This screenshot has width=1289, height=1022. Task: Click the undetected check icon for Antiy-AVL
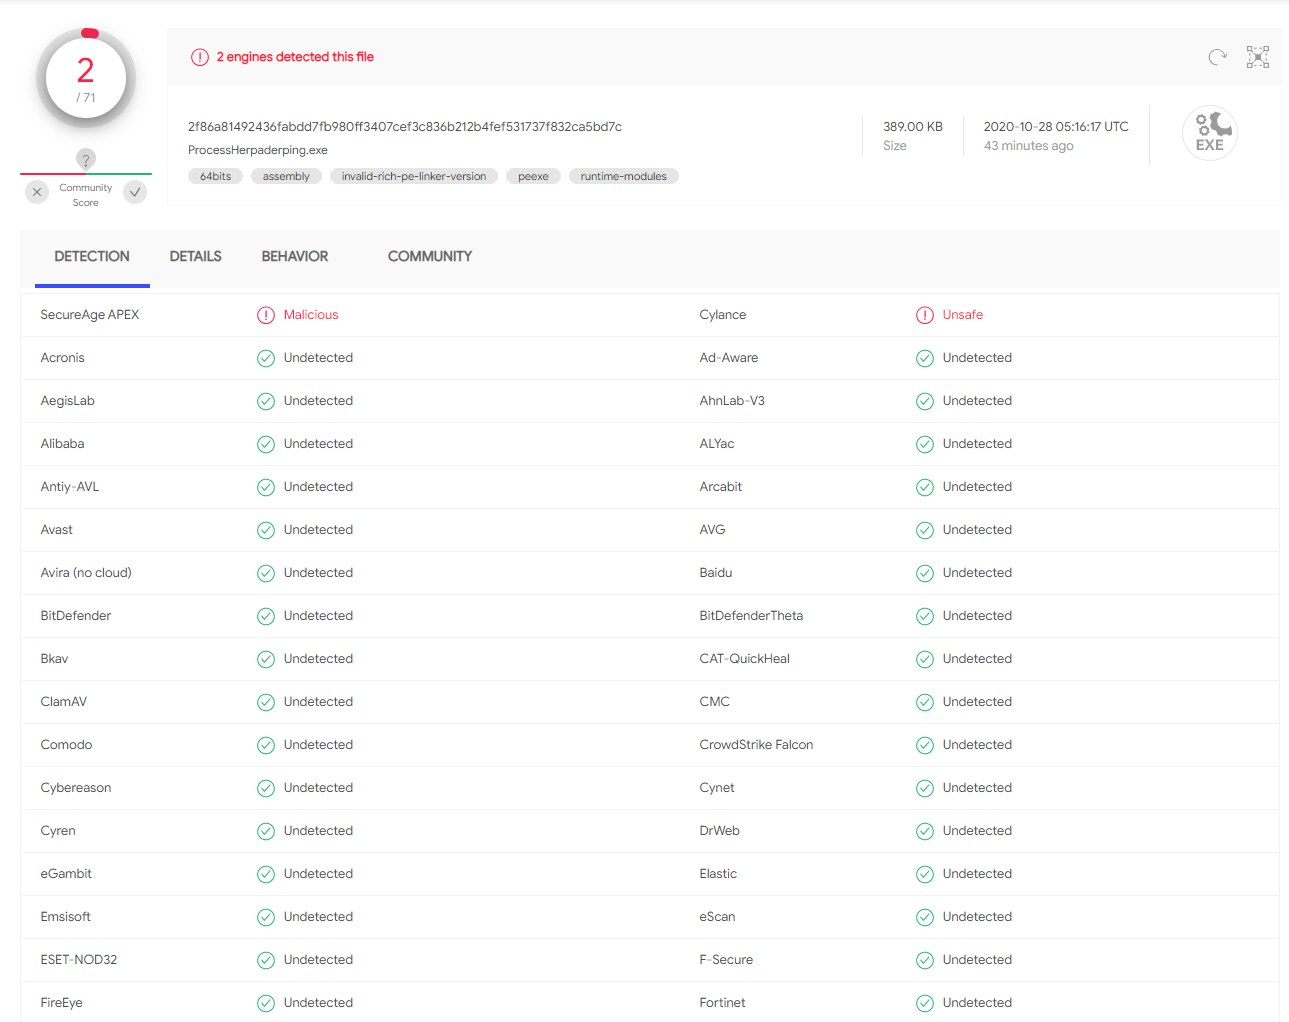coord(266,487)
